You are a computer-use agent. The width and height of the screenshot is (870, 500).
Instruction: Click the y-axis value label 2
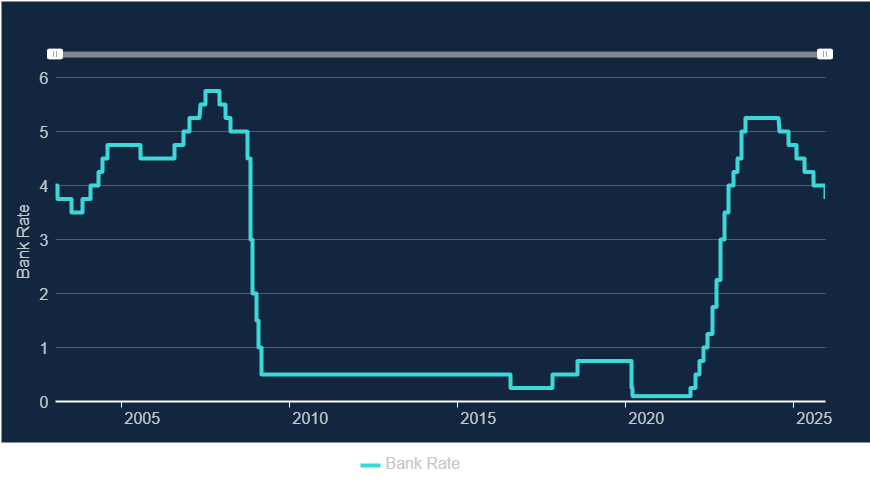point(44,294)
